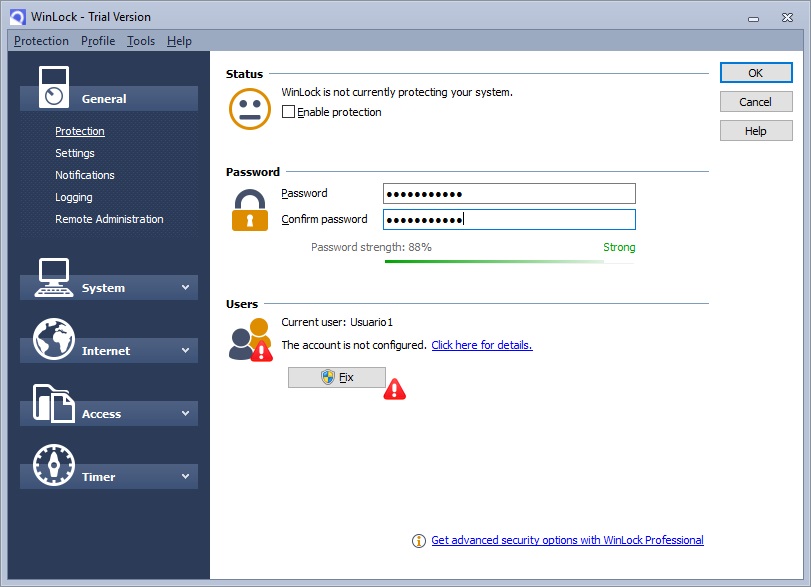Click the Internet section header label
Viewport: 811px width, 587px height.
[106, 351]
